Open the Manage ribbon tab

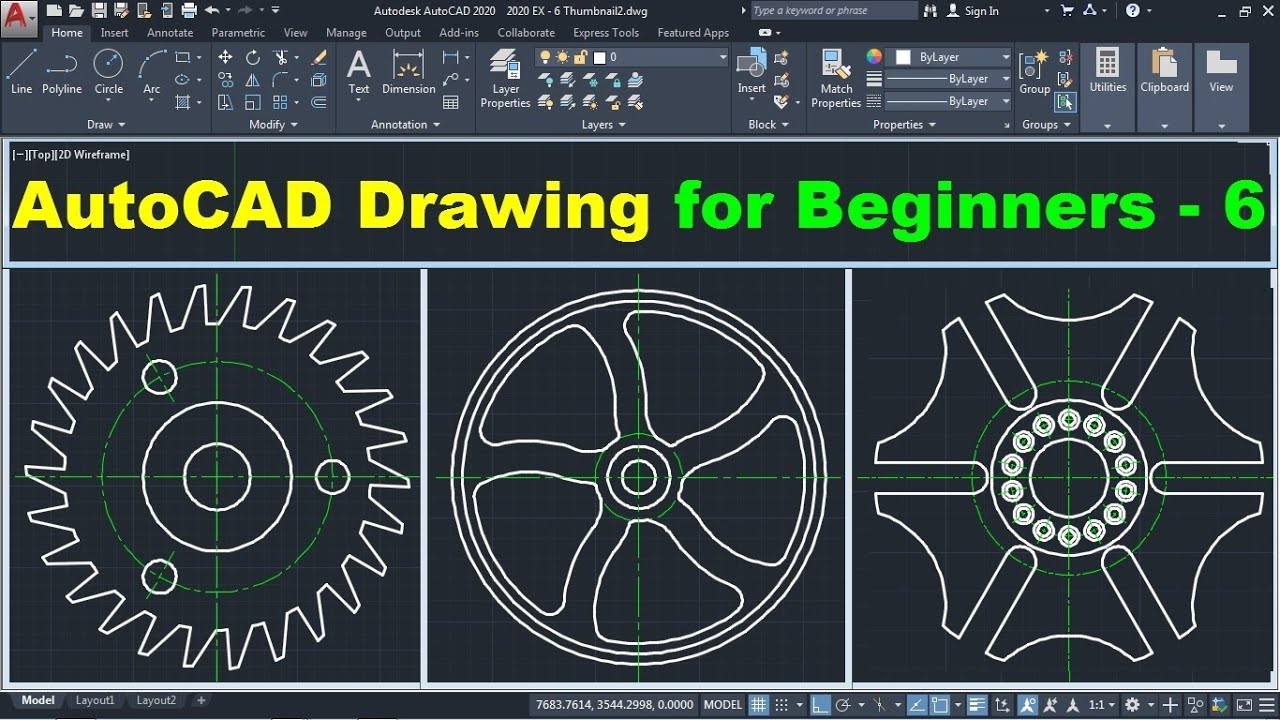tap(346, 32)
